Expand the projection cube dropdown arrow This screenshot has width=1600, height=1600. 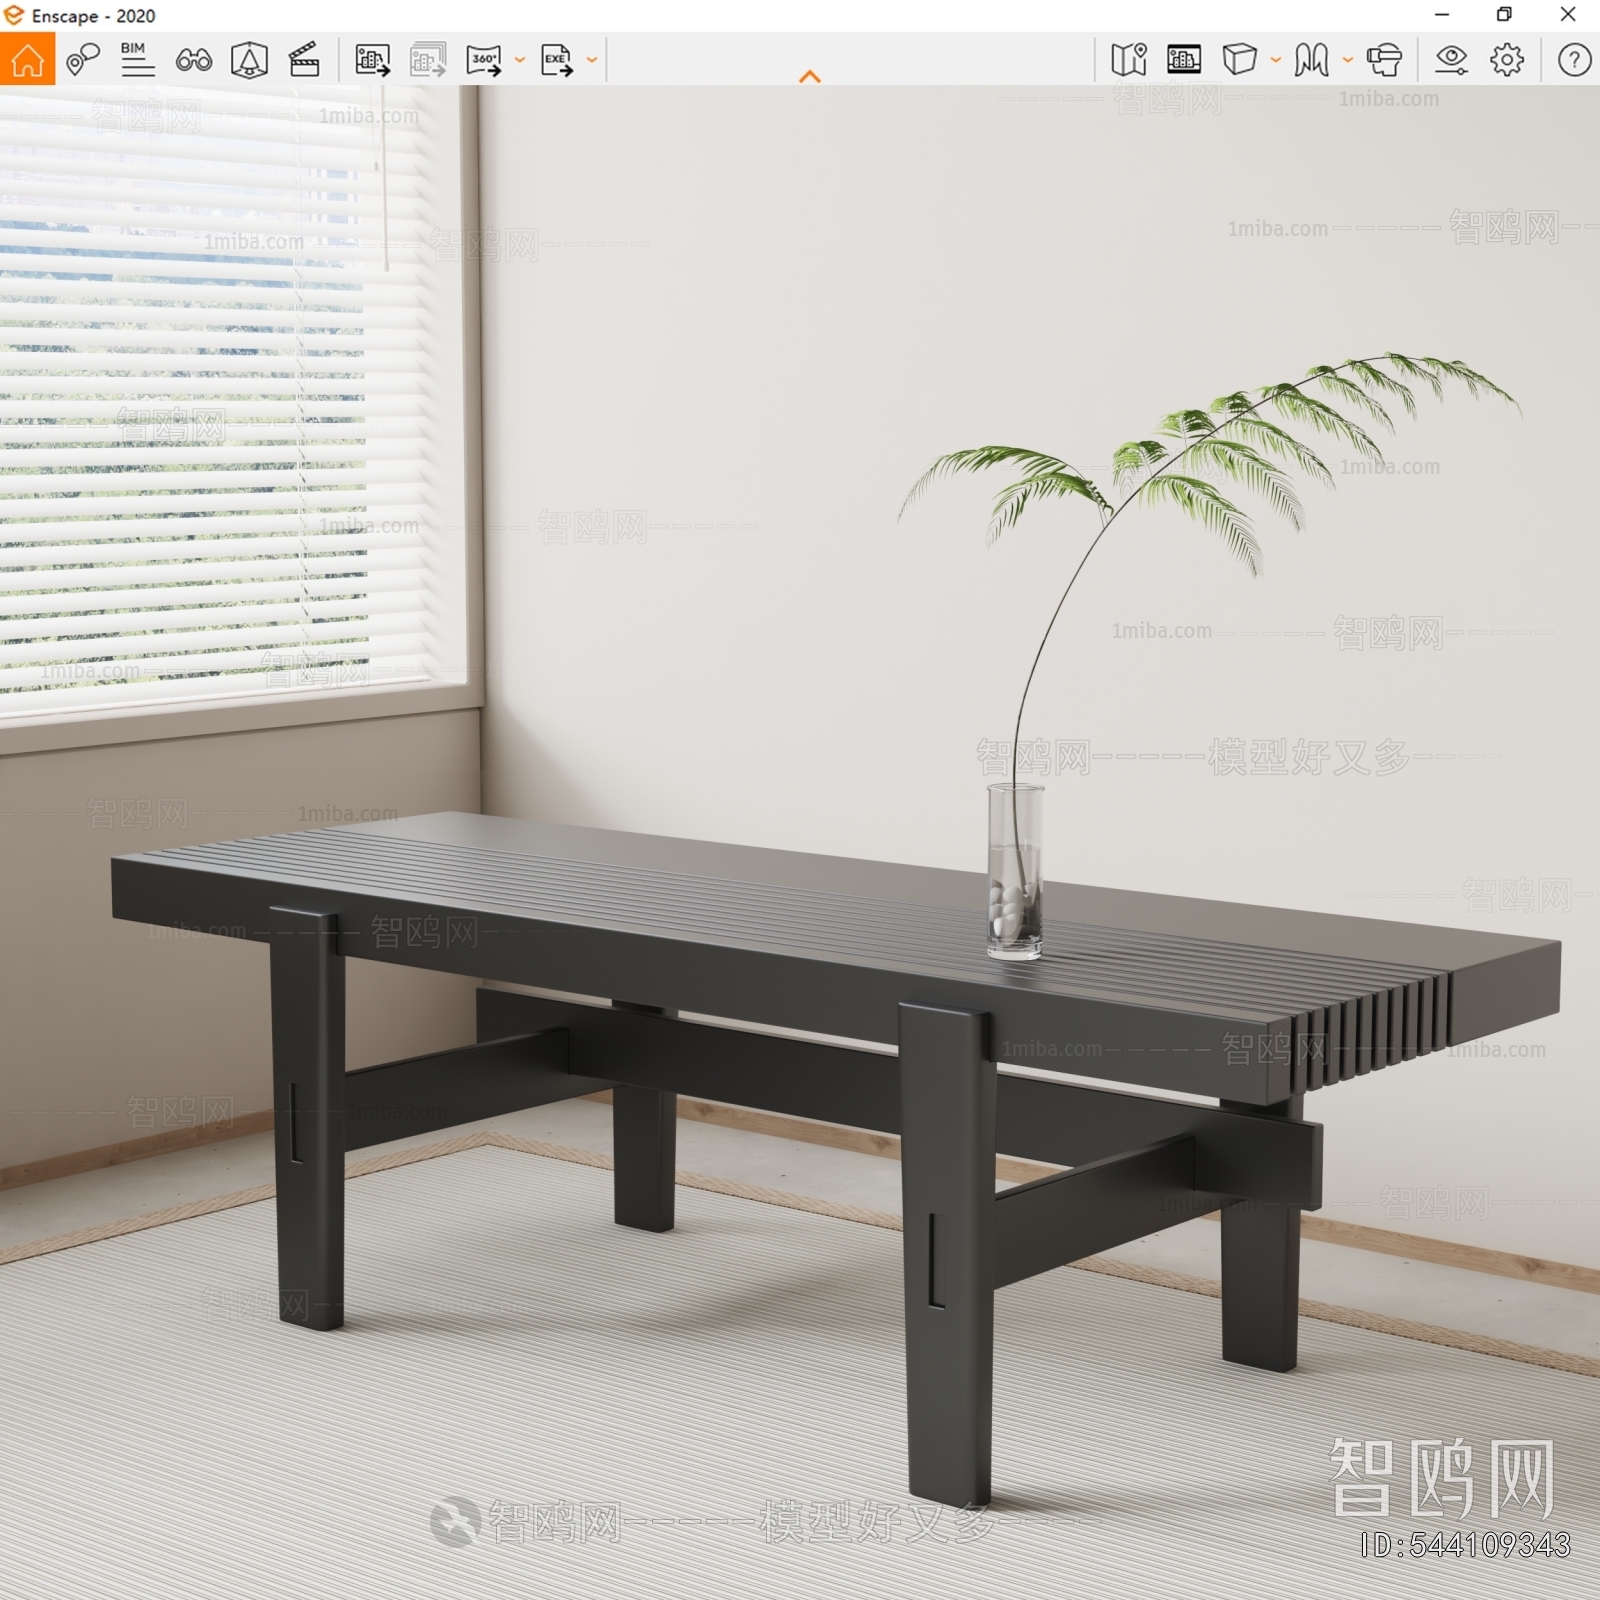(x=1276, y=60)
